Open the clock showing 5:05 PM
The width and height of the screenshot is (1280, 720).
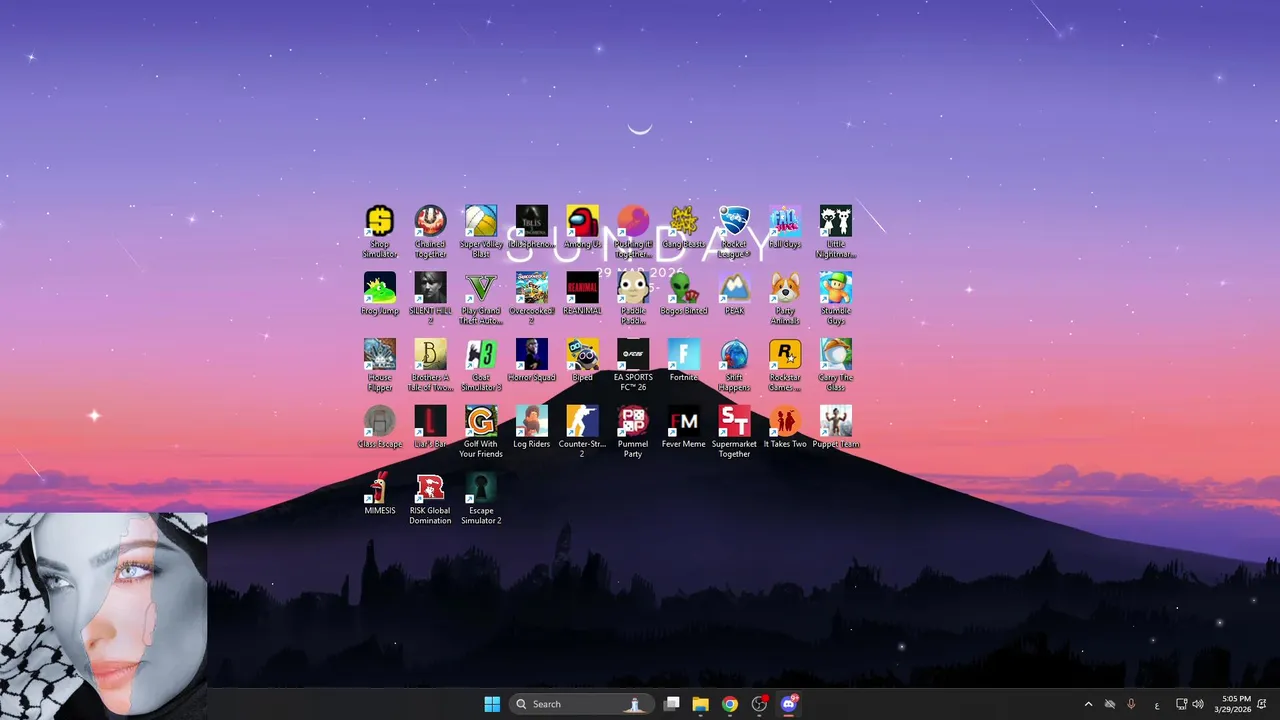[1232, 704]
